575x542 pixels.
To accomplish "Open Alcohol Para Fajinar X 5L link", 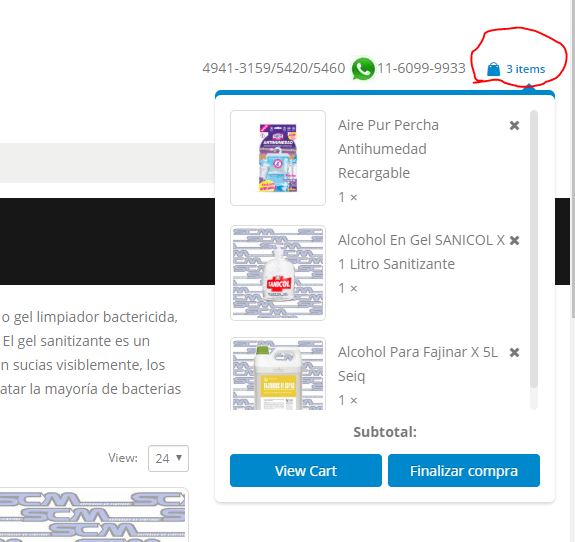I will coord(418,364).
